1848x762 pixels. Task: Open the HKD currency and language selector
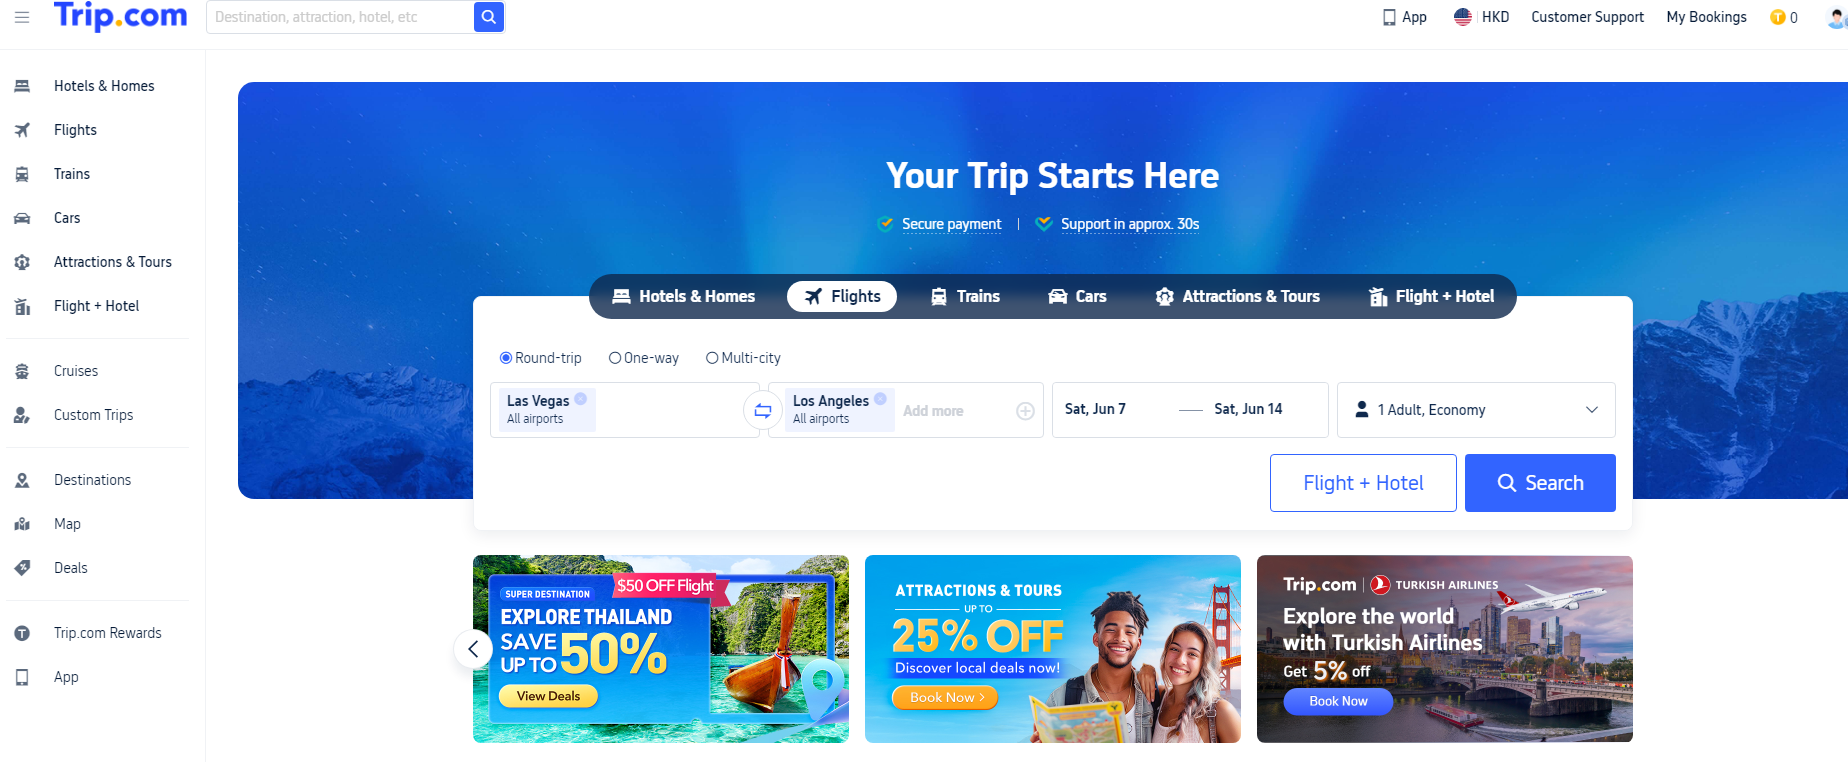tap(1481, 17)
